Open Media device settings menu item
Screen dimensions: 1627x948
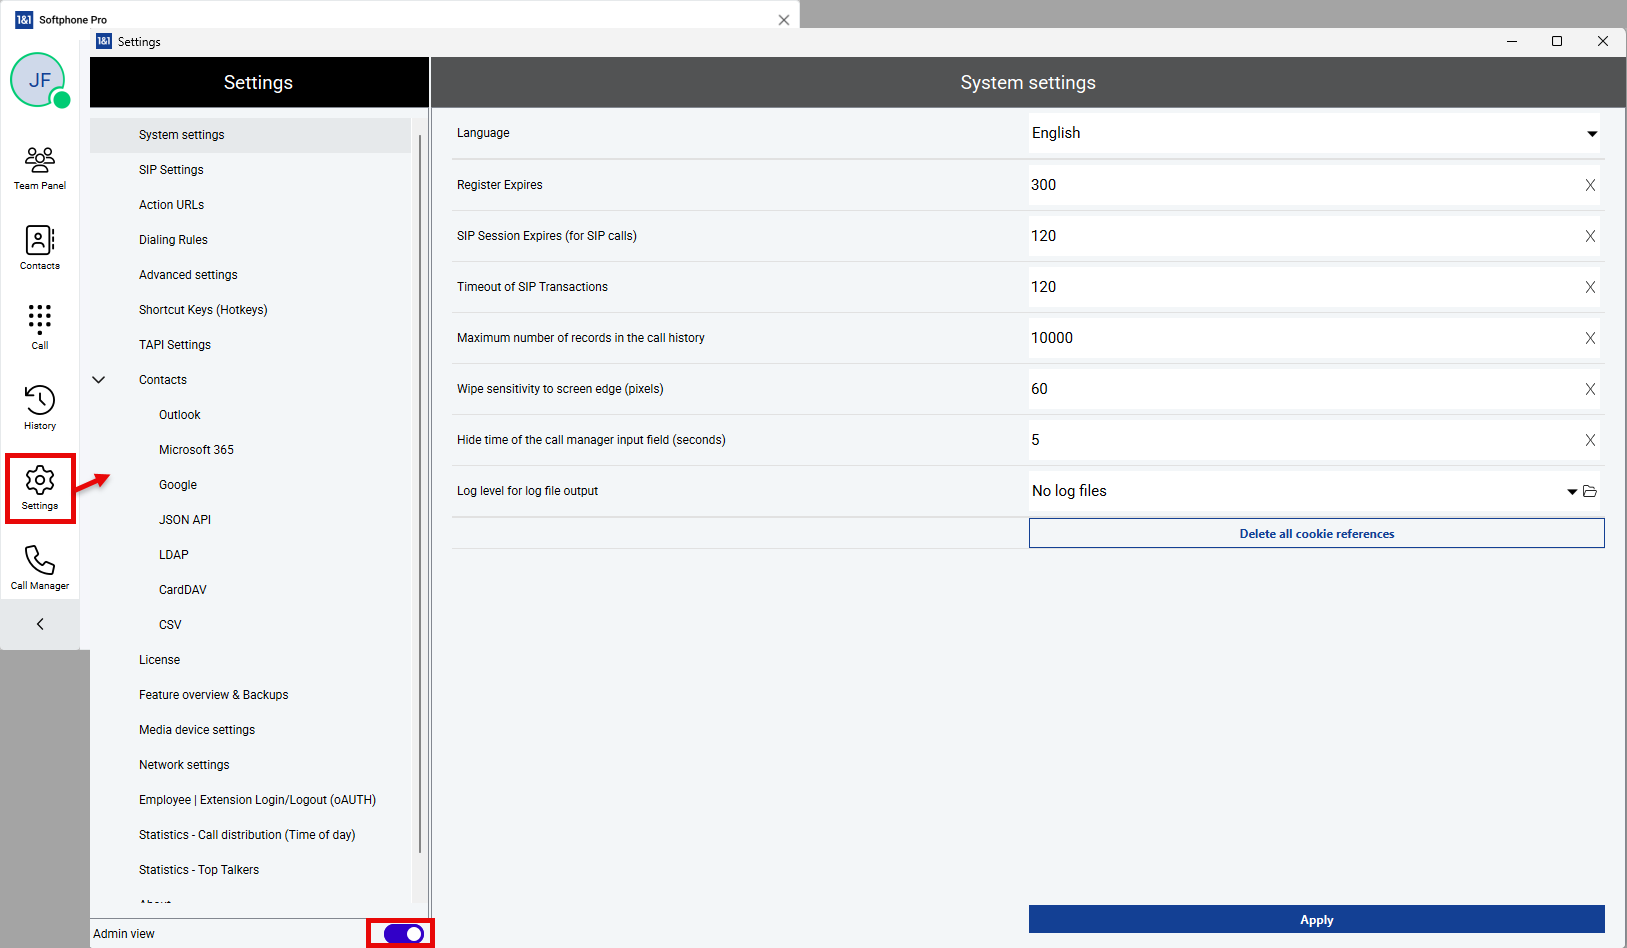coord(197,730)
